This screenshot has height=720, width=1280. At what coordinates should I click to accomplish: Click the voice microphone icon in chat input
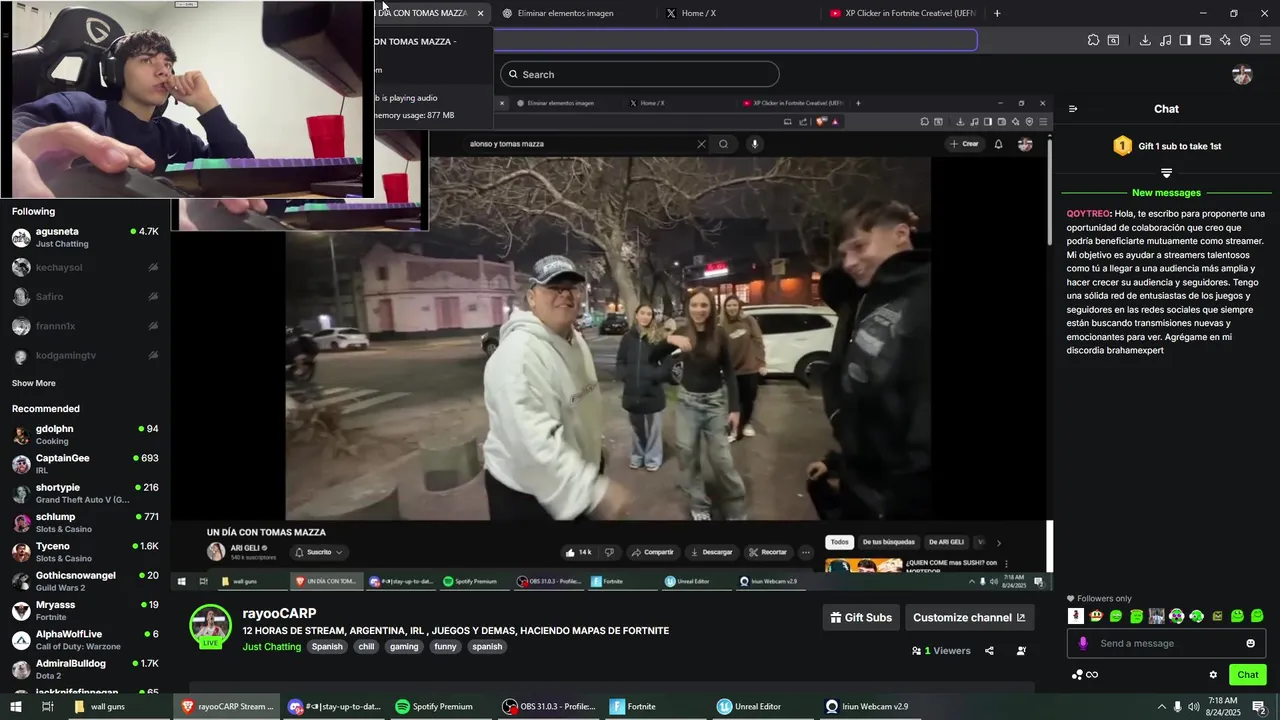[x=1083, y=643]
